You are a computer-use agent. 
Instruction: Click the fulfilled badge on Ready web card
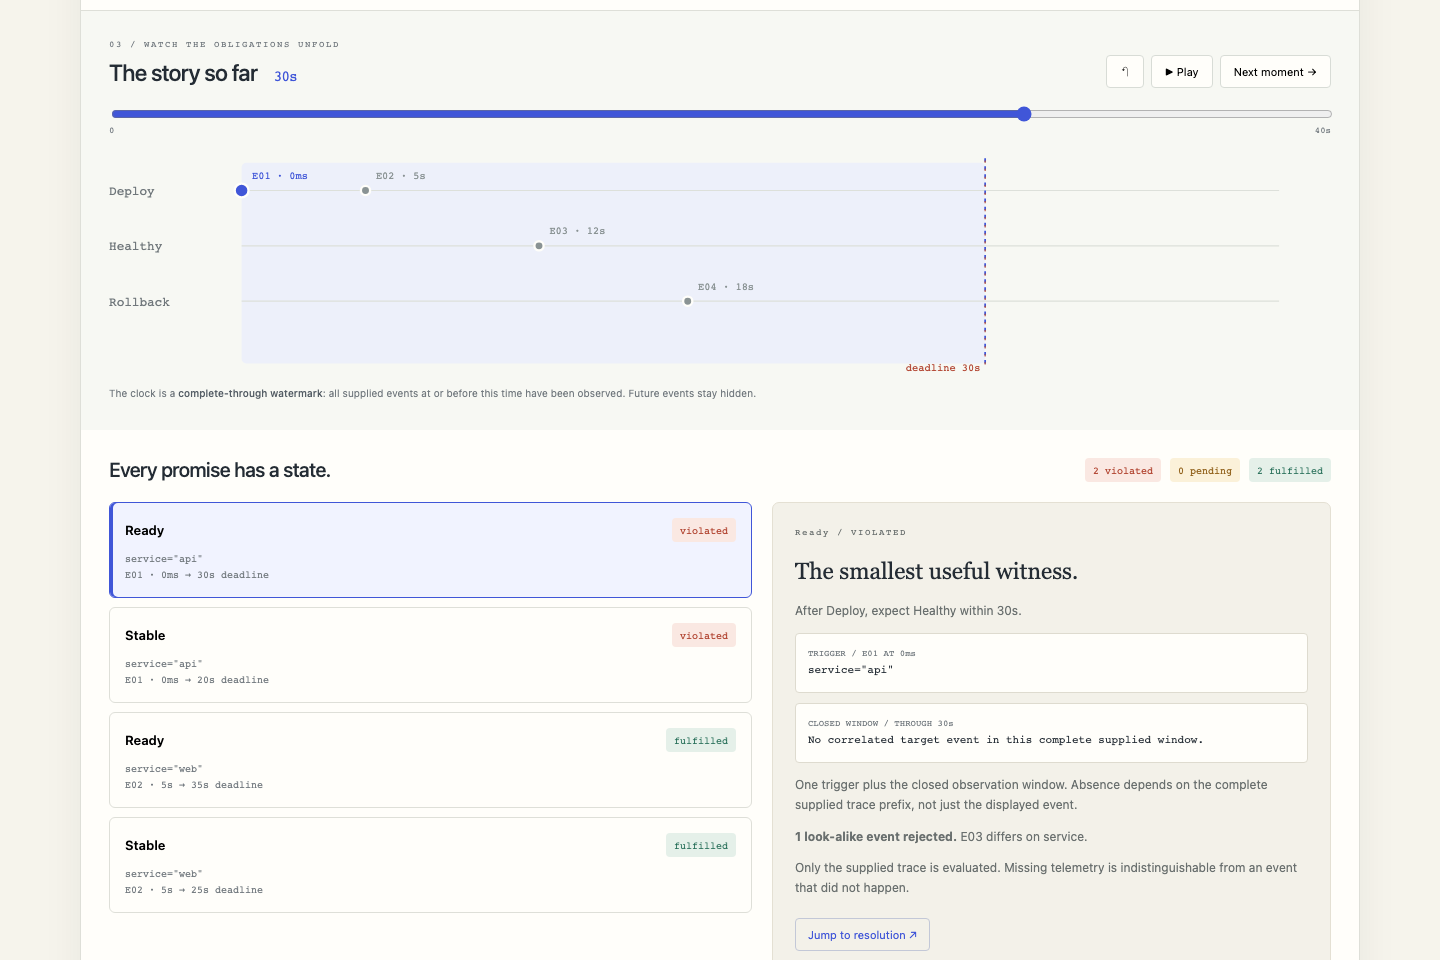[x=701, y=740]
